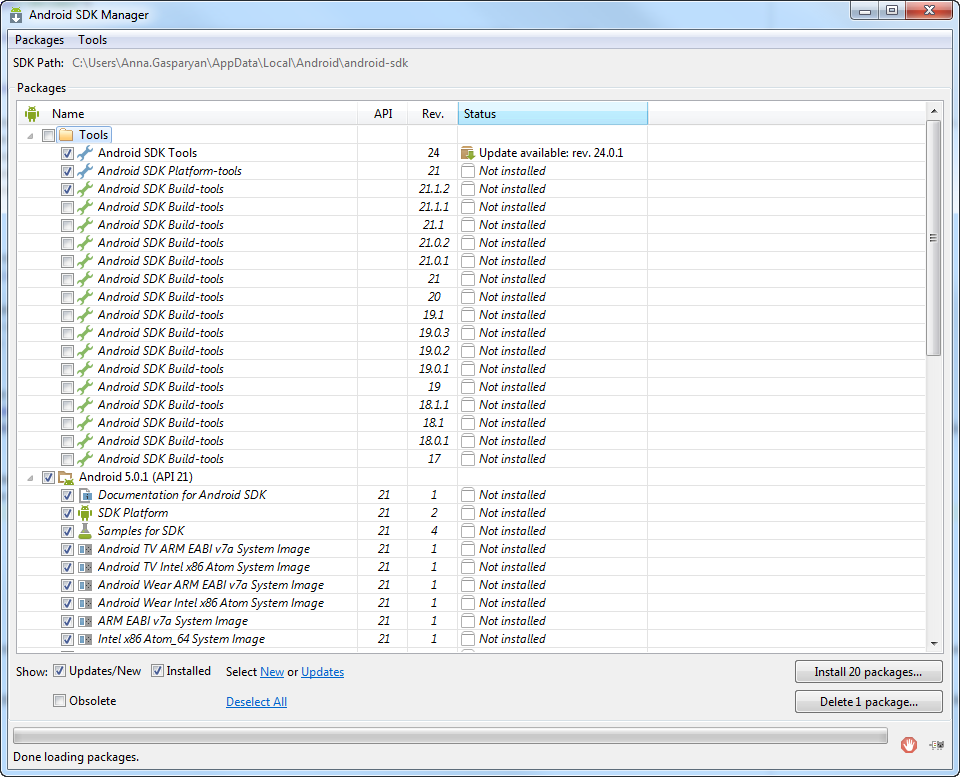Screen dimensions: 960x777
Task: Check the Tools folder checkbox
Action: [48, 135]
